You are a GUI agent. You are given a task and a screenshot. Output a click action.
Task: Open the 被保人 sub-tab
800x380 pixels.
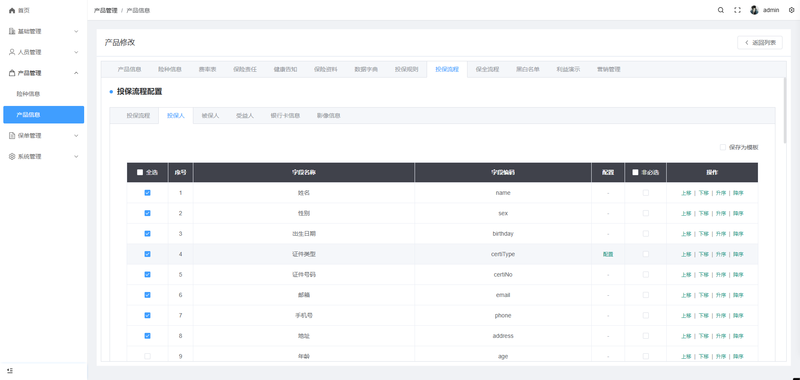[x=210, y=116]
